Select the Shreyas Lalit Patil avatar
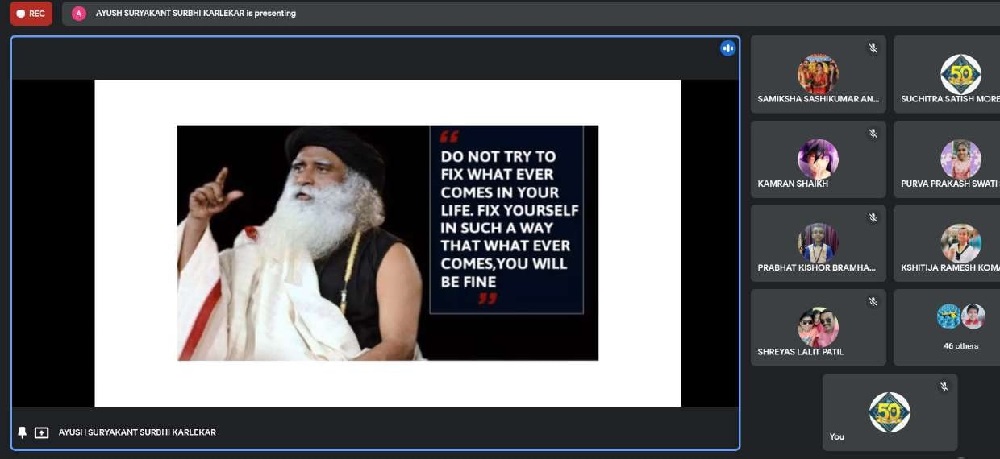1000x459 pixels. click(818, 327)
